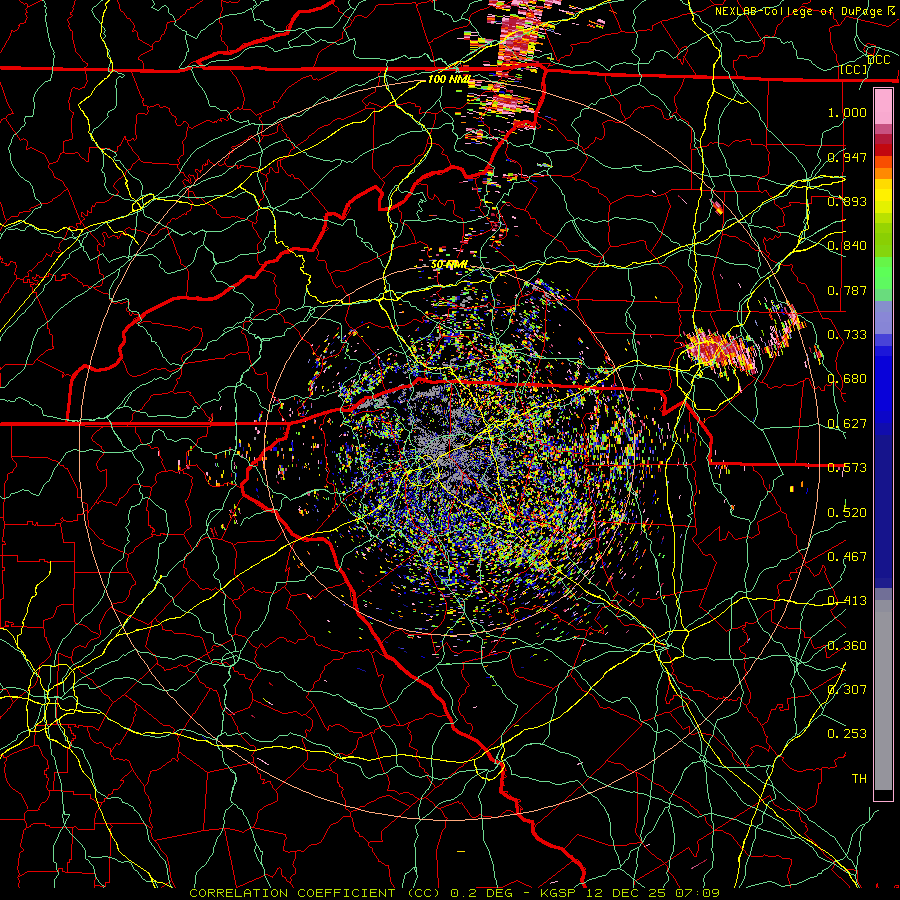Viewport: 900px width, 900px height.
Task: Select the 0.467 legend value
Action: [x=847, y=557]
